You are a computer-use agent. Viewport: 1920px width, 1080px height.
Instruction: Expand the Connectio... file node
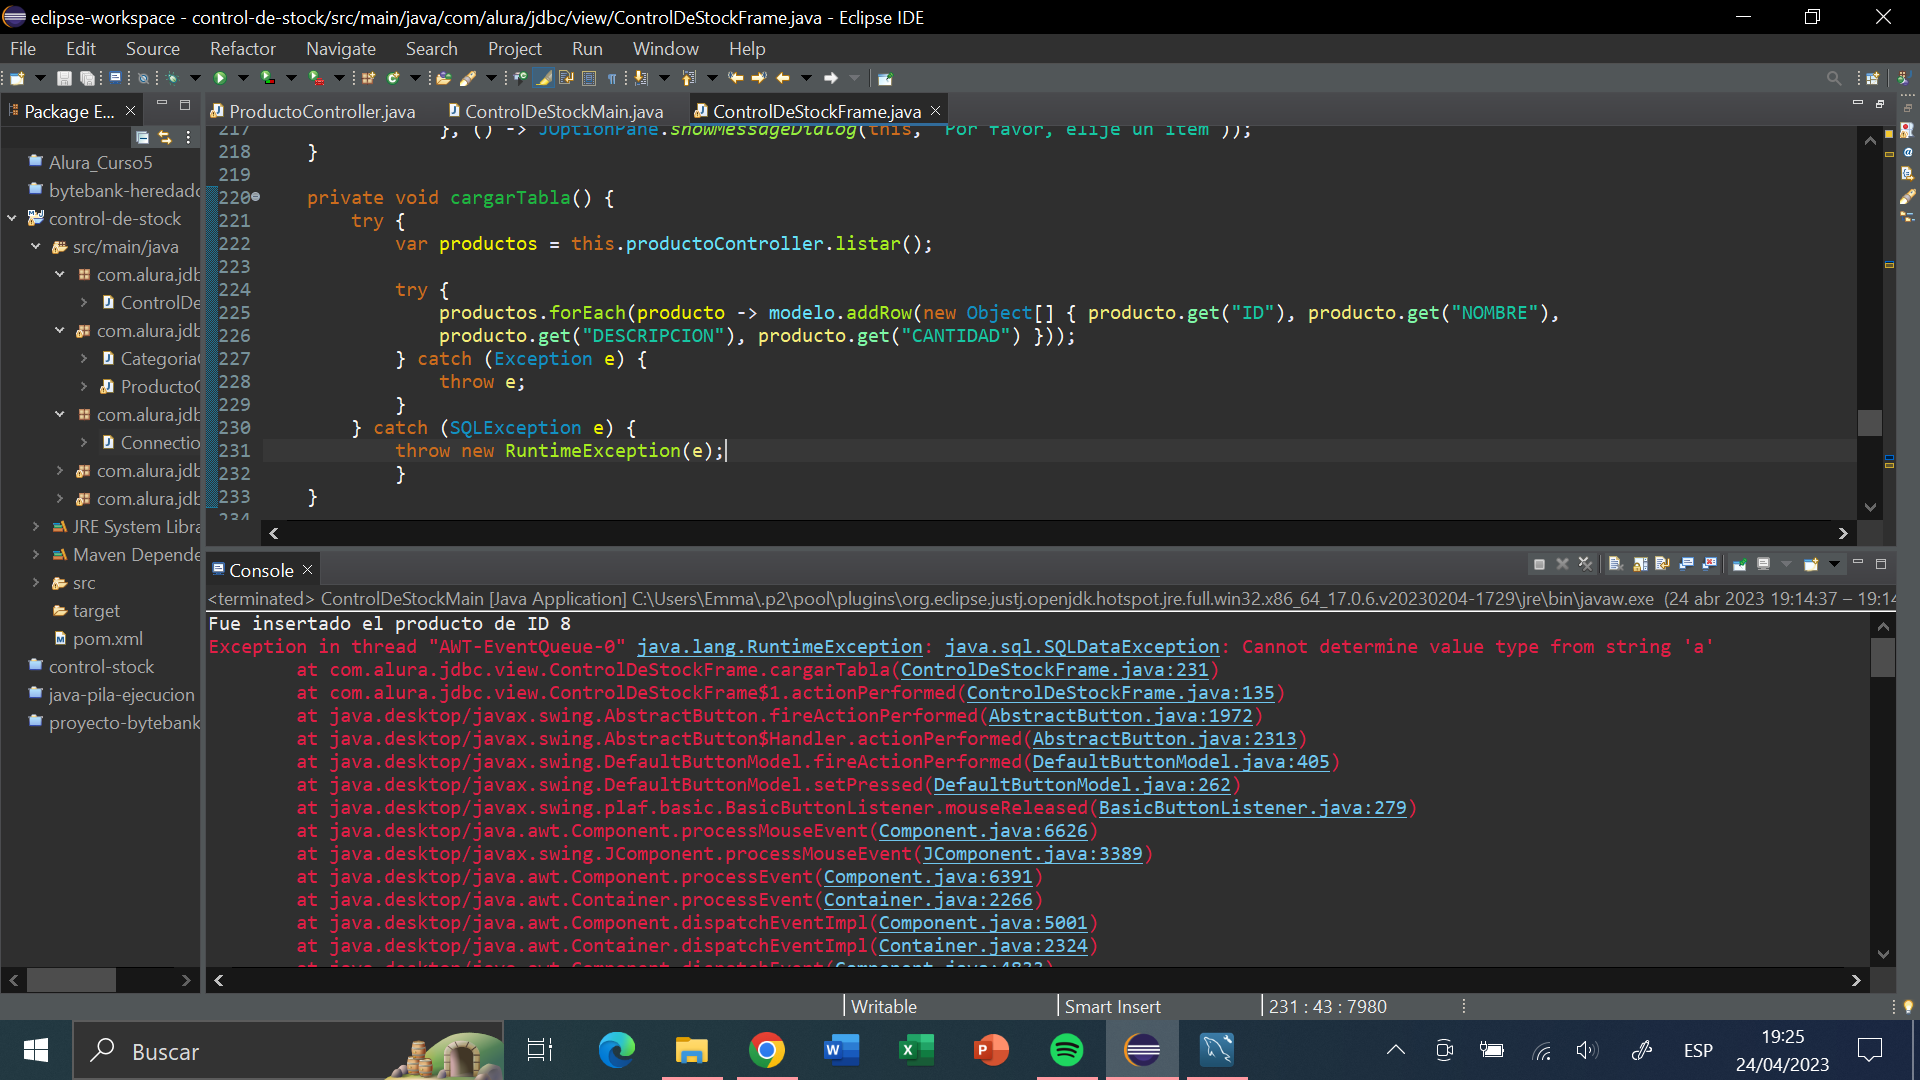[84, 442]
